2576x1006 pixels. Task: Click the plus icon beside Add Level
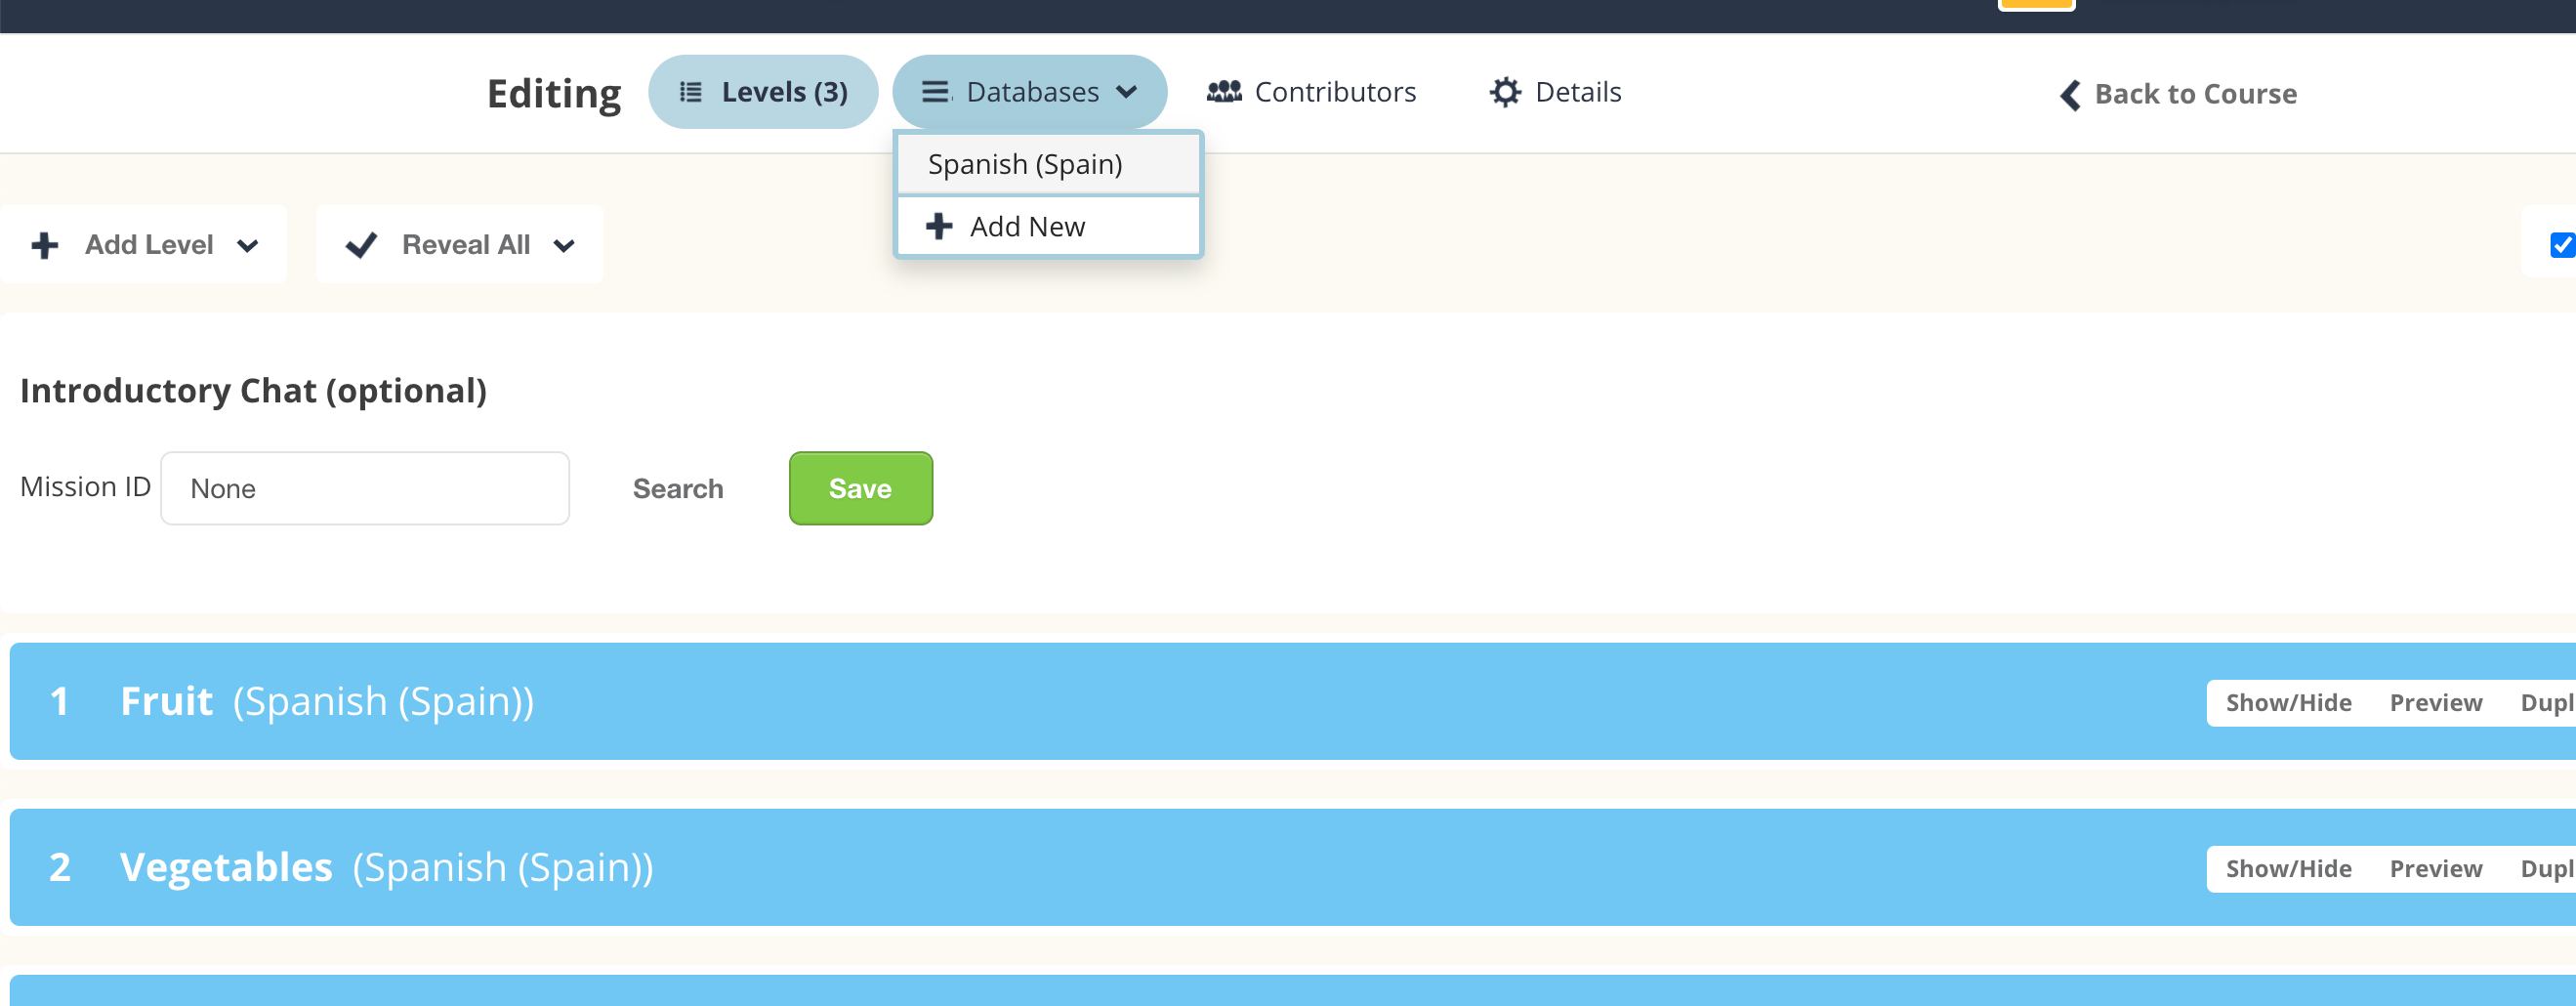[45, 245]
